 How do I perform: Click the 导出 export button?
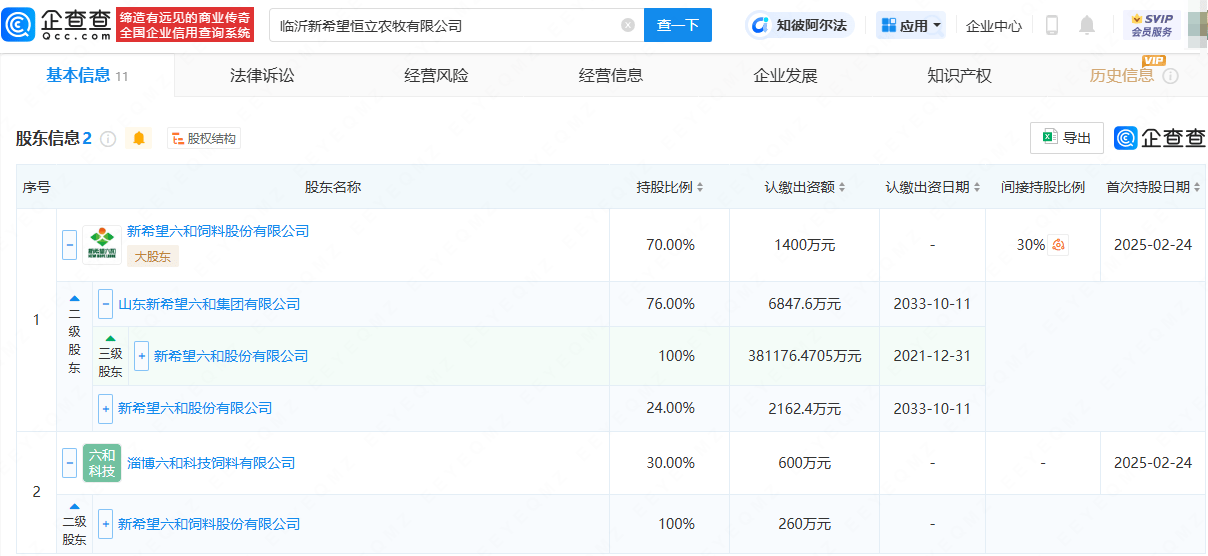pos(1067,138)
